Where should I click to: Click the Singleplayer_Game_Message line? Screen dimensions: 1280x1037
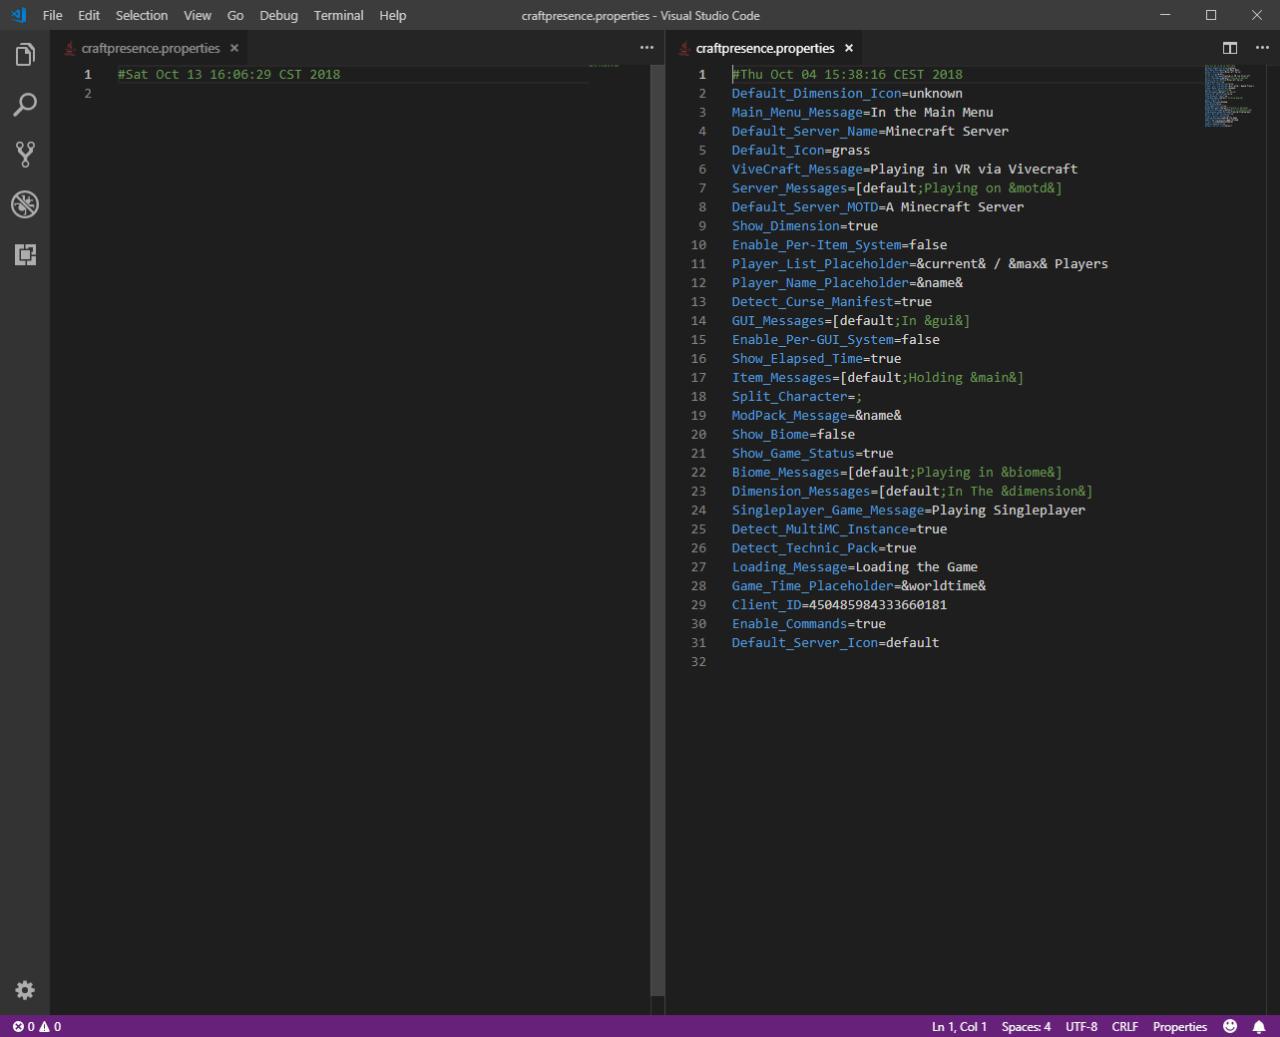(908, 511)
